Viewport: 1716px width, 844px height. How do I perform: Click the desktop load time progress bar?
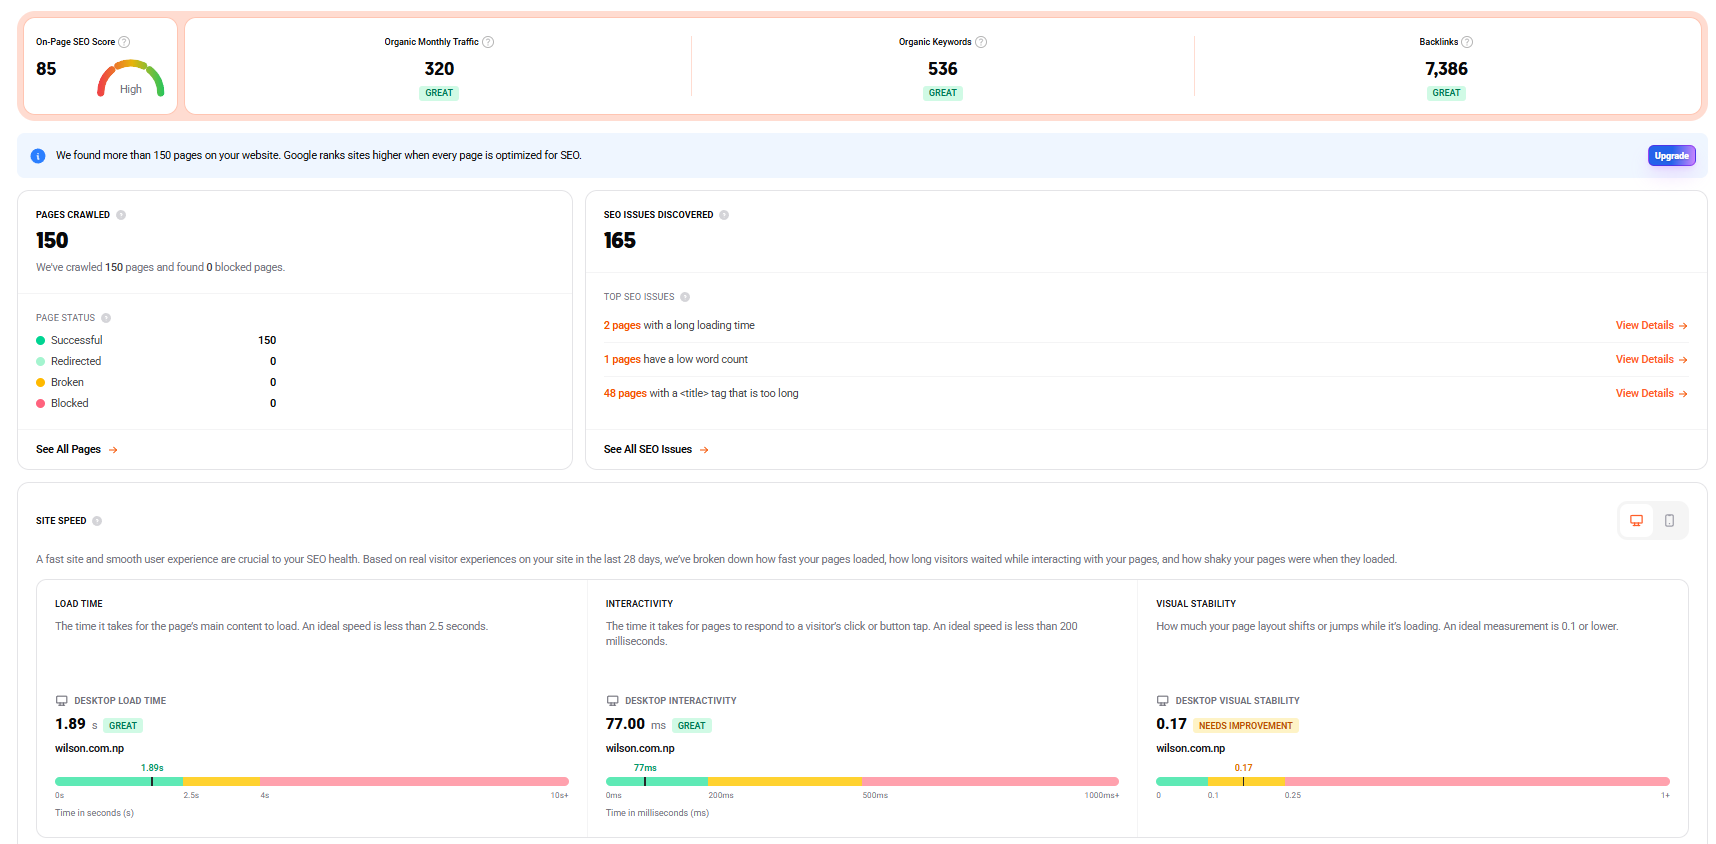click(311, 781)
